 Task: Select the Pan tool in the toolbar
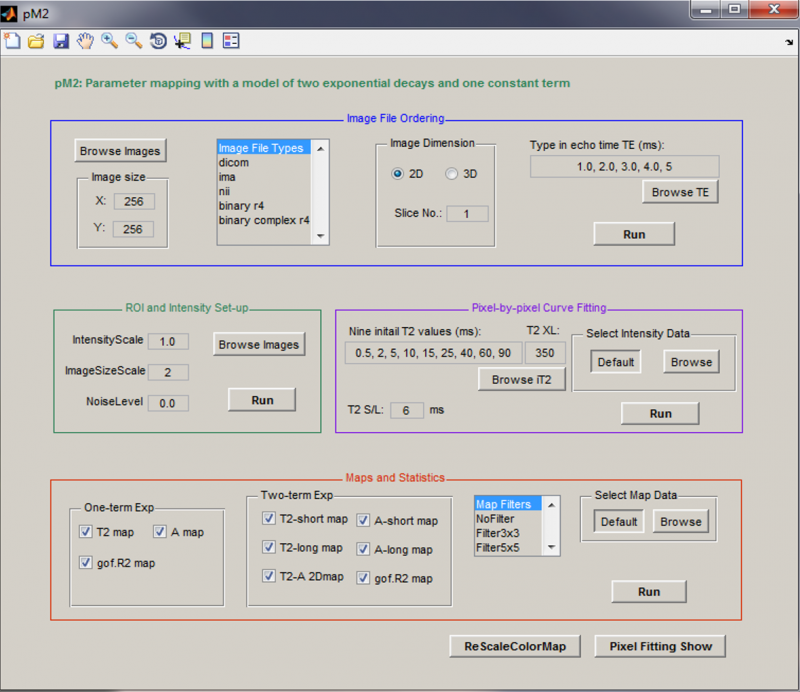click(x=86, y=40)
